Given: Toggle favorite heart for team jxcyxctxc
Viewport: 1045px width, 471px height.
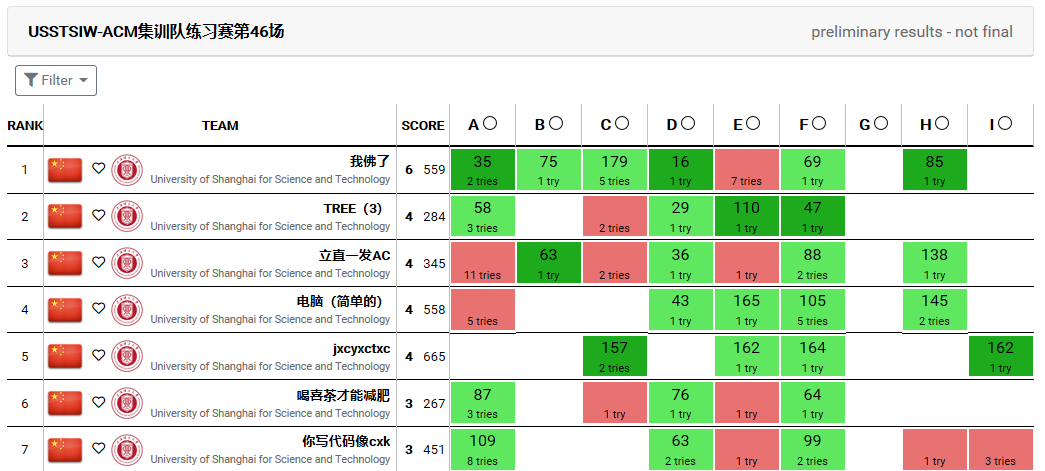Looking at the screenshot, I should pos(98,356).
